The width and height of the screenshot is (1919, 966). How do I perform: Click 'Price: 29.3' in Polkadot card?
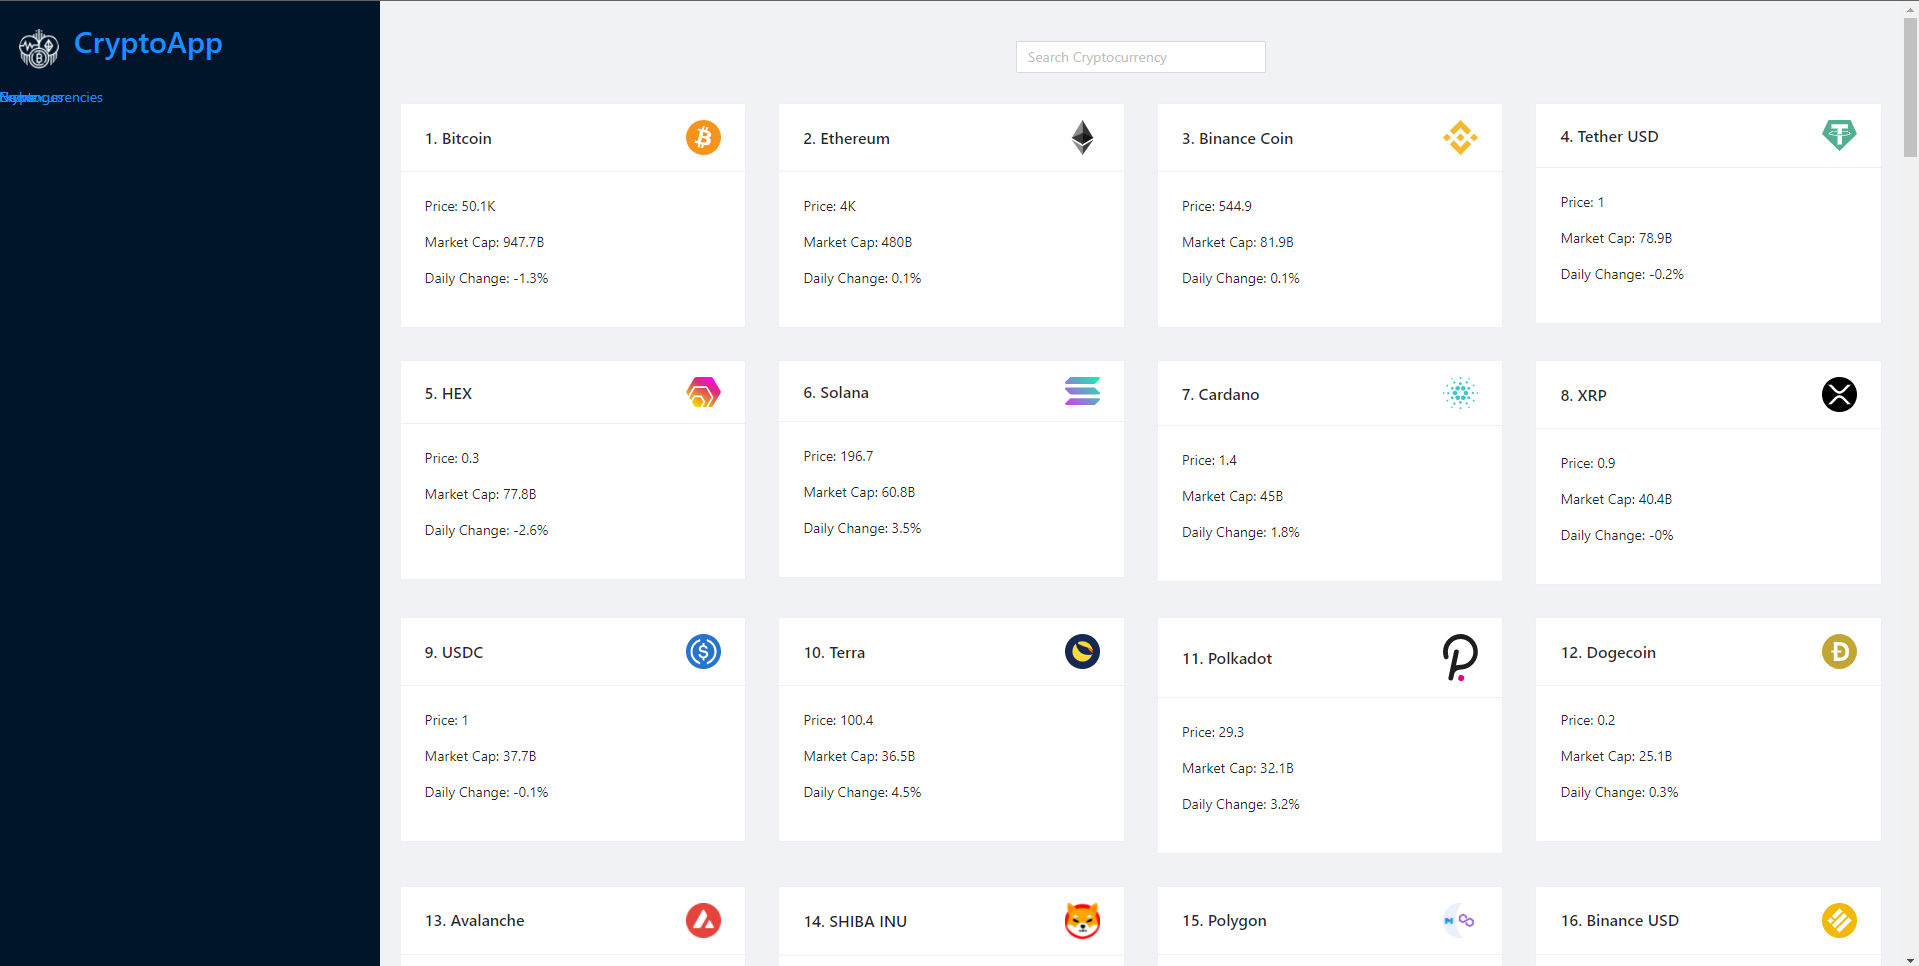[x=1213, y=732]
